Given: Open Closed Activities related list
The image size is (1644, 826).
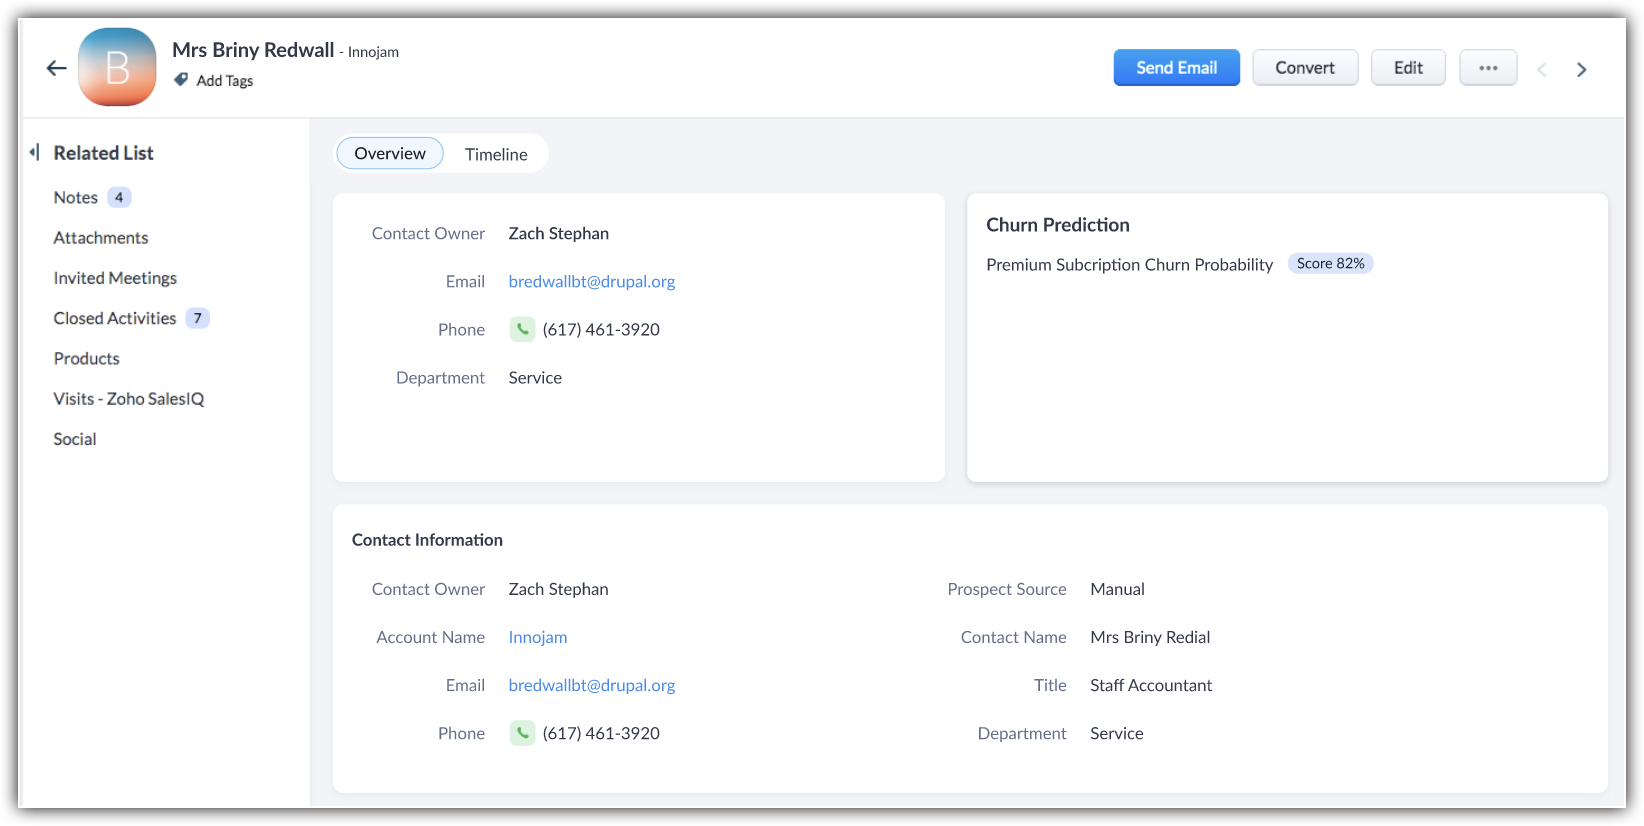Looking at the screenshot, I should (x=115, y=318).
